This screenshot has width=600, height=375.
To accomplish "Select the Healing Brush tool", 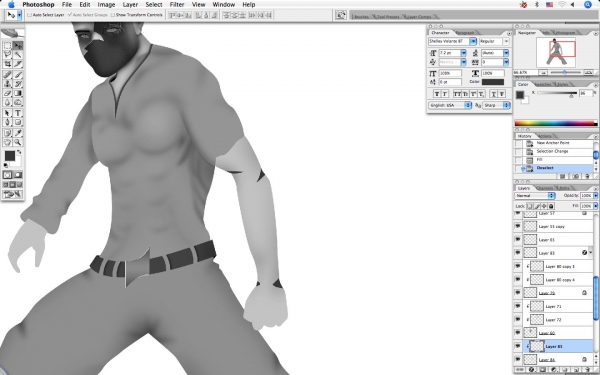I will (7, 75).
